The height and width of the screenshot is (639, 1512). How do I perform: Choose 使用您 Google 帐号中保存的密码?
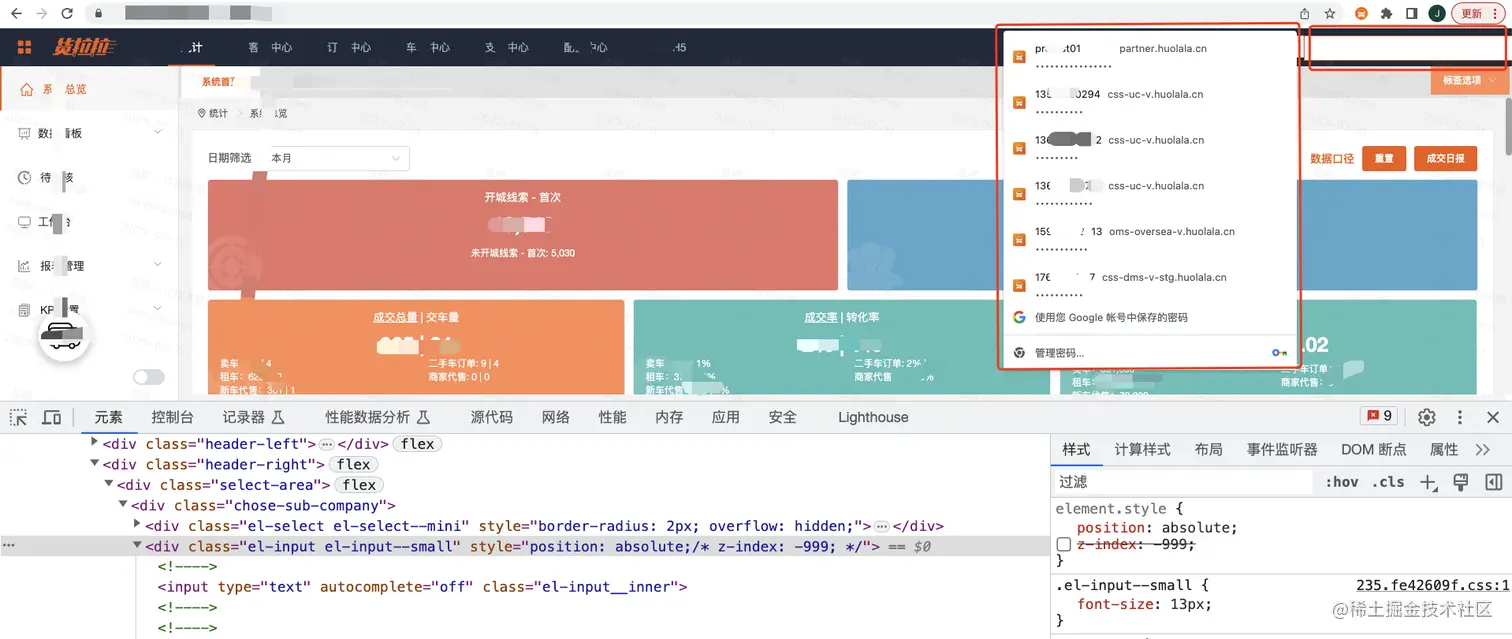[x=1150, y=317]
